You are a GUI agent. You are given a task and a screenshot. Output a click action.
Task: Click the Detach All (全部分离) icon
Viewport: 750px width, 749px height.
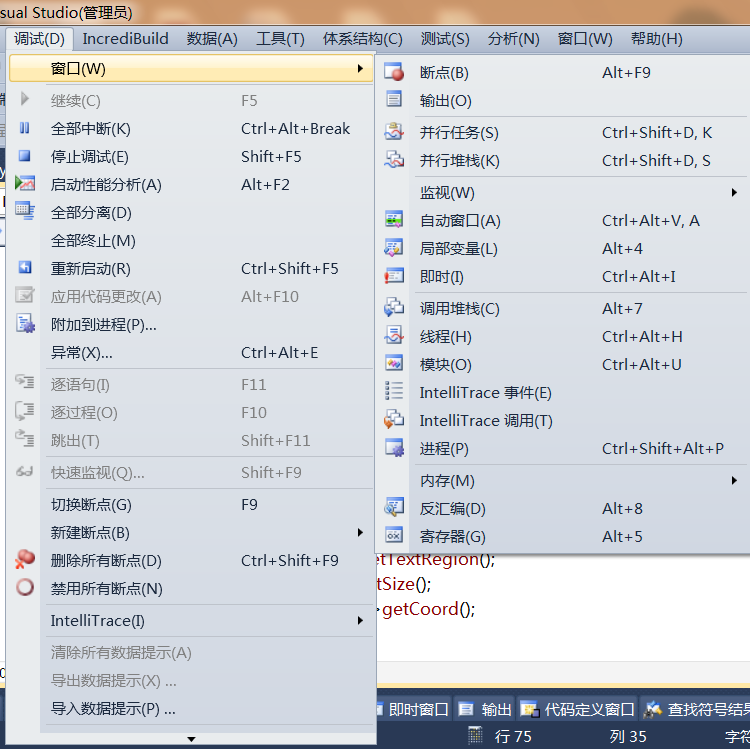24,211
